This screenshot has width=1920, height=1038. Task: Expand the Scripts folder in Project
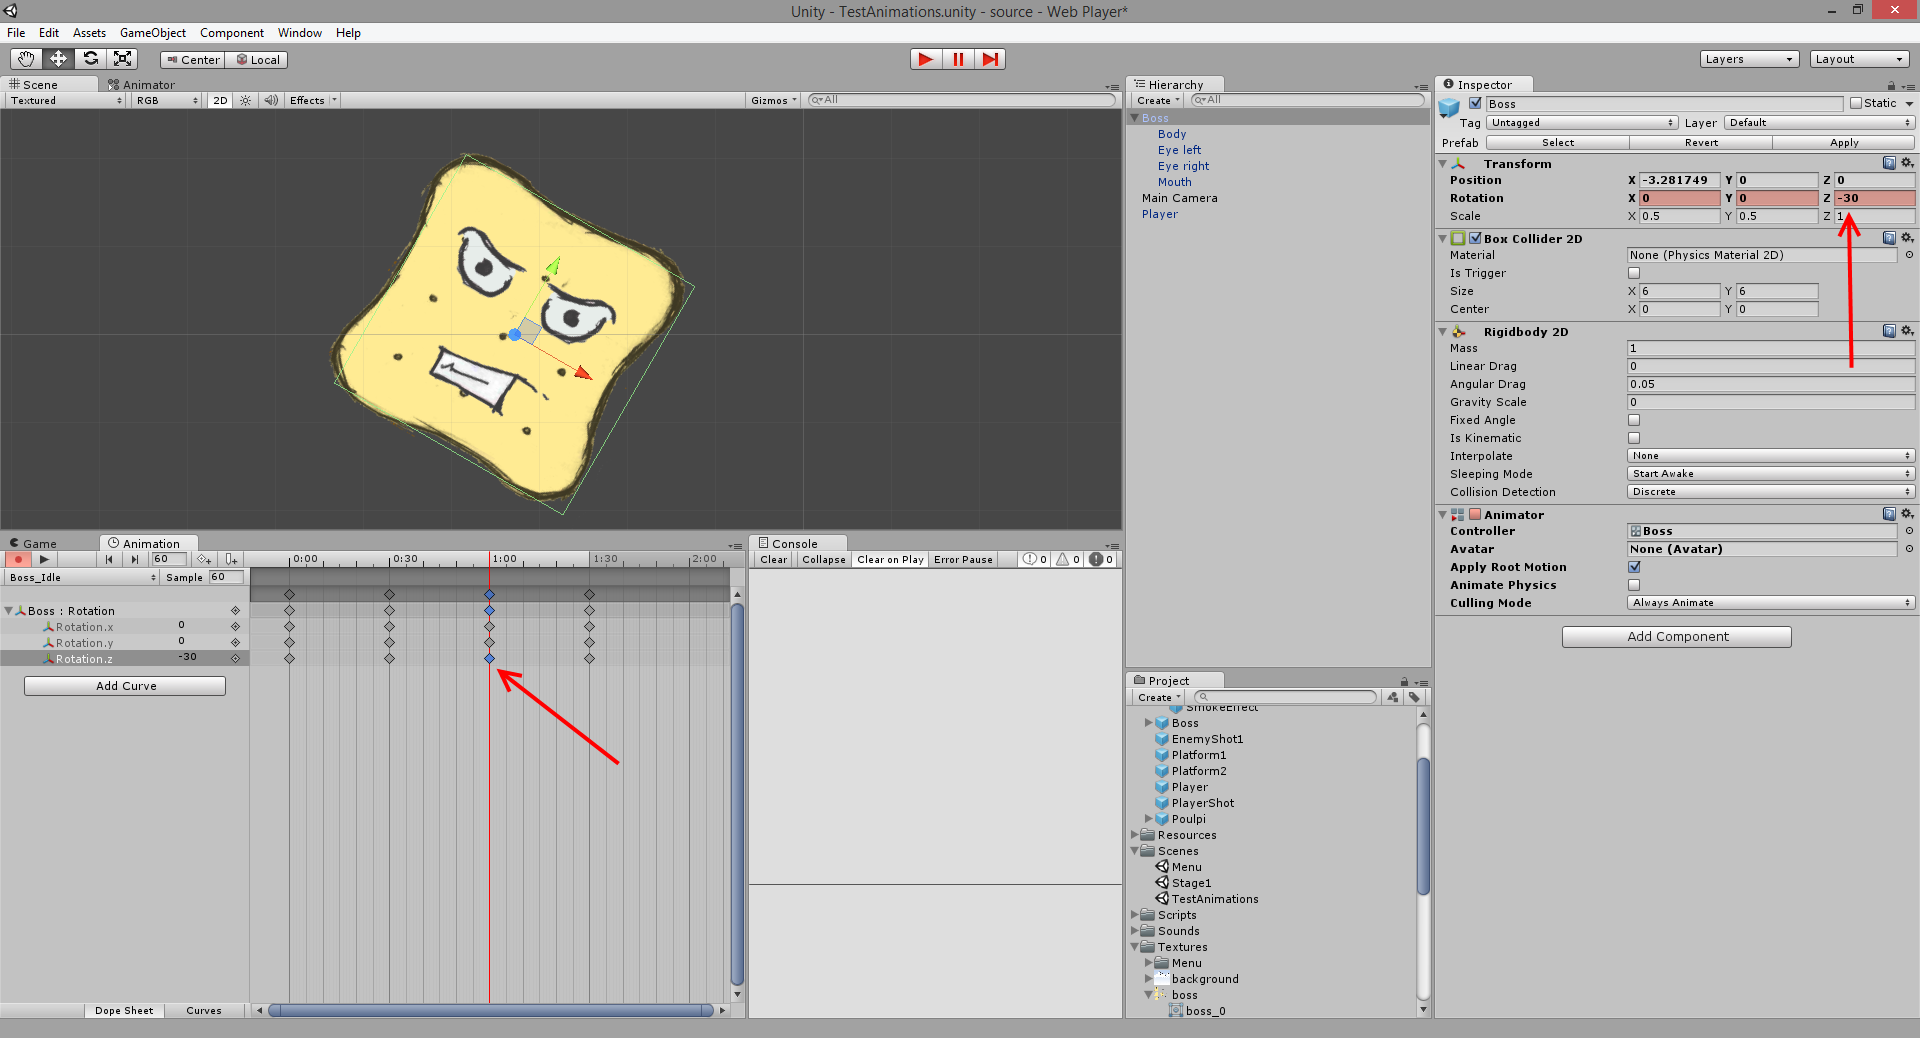point(1135,915)
